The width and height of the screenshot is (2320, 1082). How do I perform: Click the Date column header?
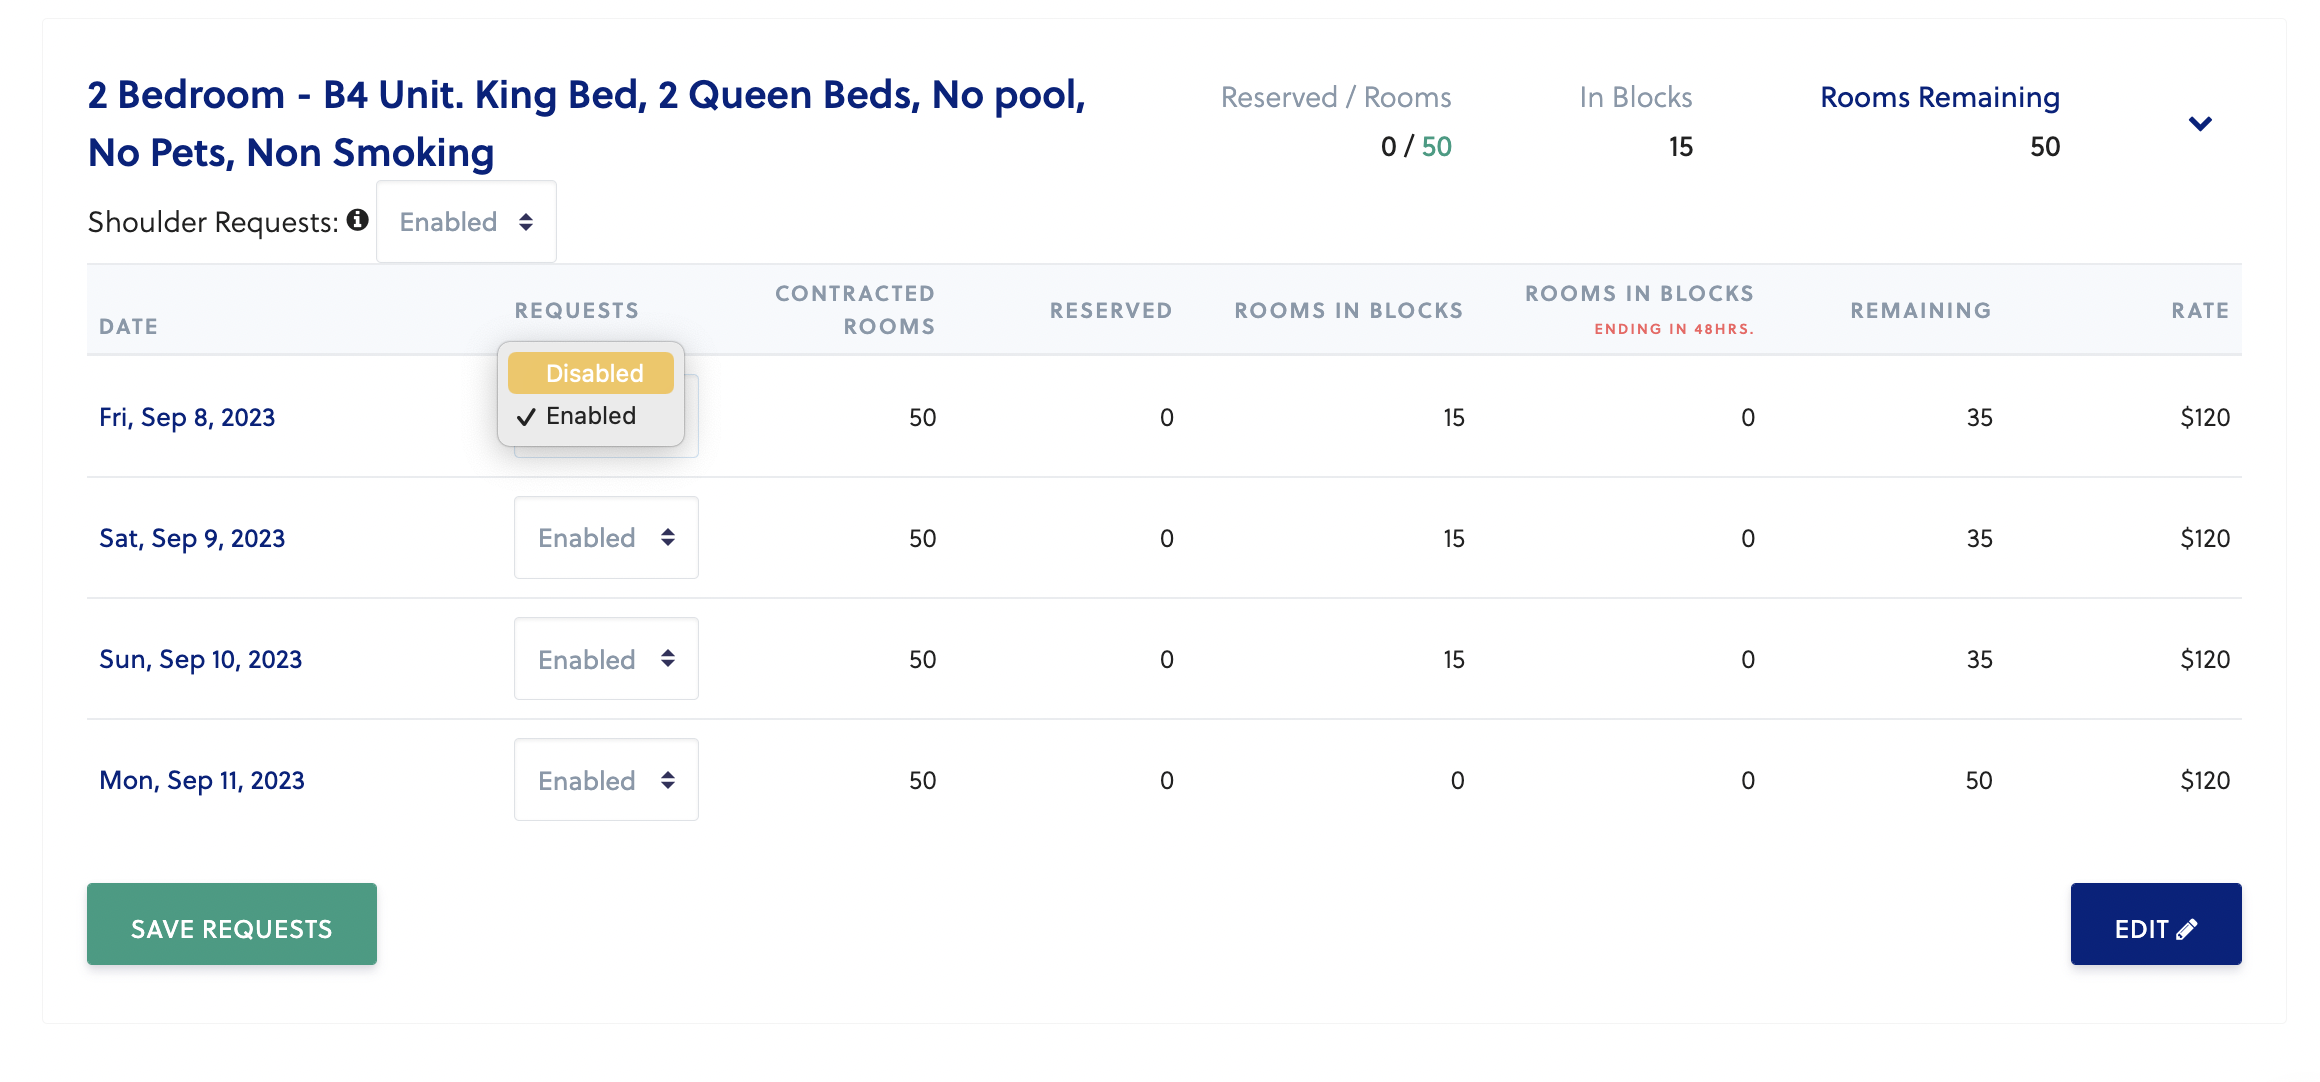point(128,326)
